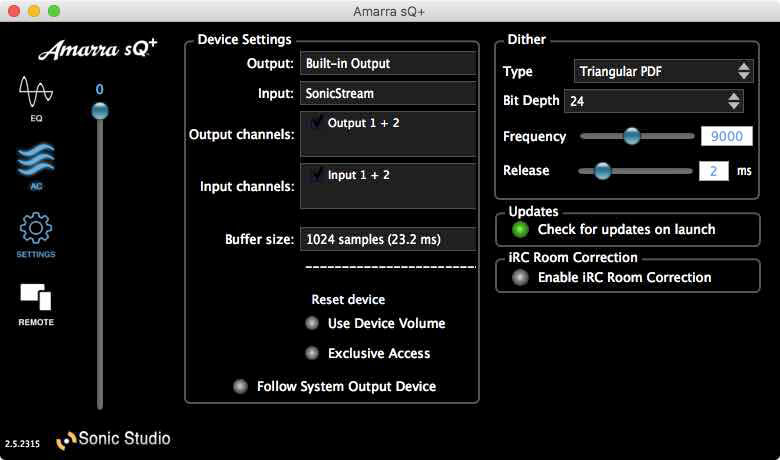Click the Frequency slider knob
The width and height of the screenshot is (780, 460).
632,136
